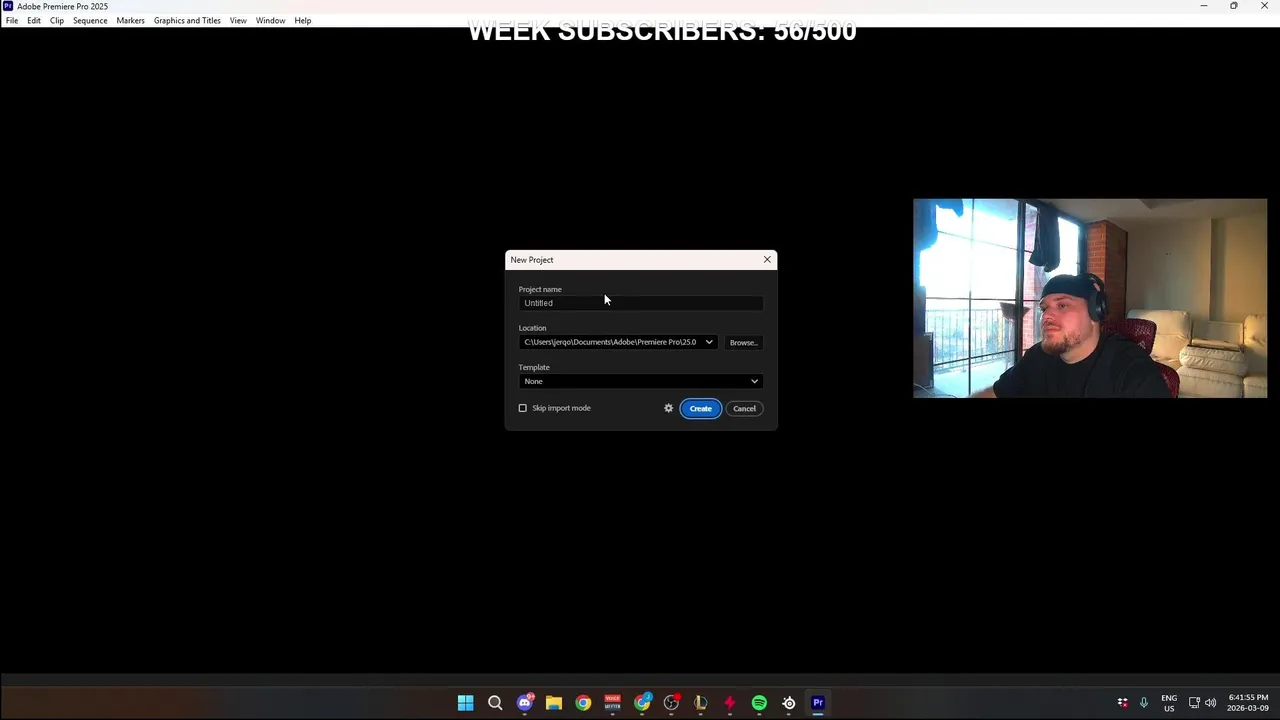
Task: Click the ENG US language indicator
Action: coord(1169,703)
